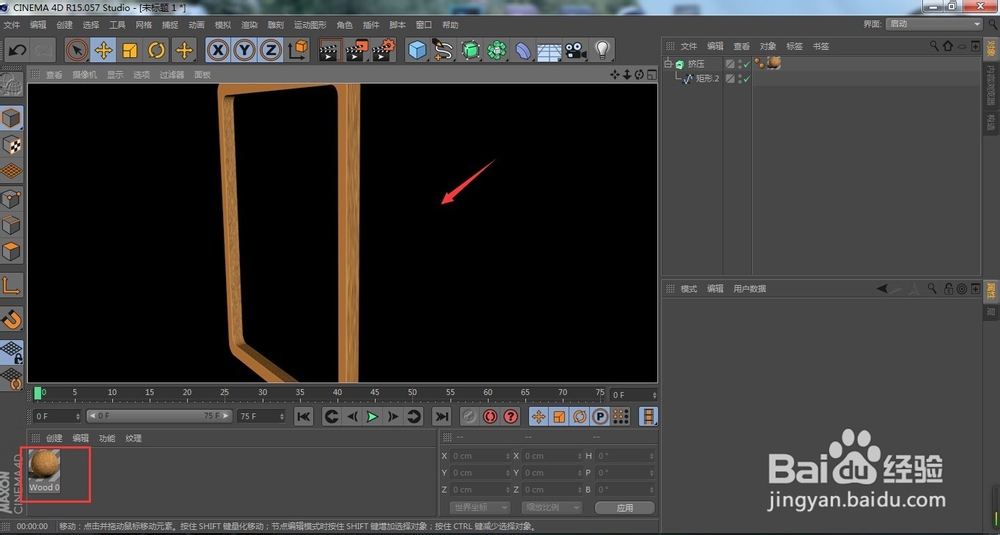Screen dimensions: 1000x535
Task: Activate the Rotate tool in top toolbar
Action: [x=157, y=50]
